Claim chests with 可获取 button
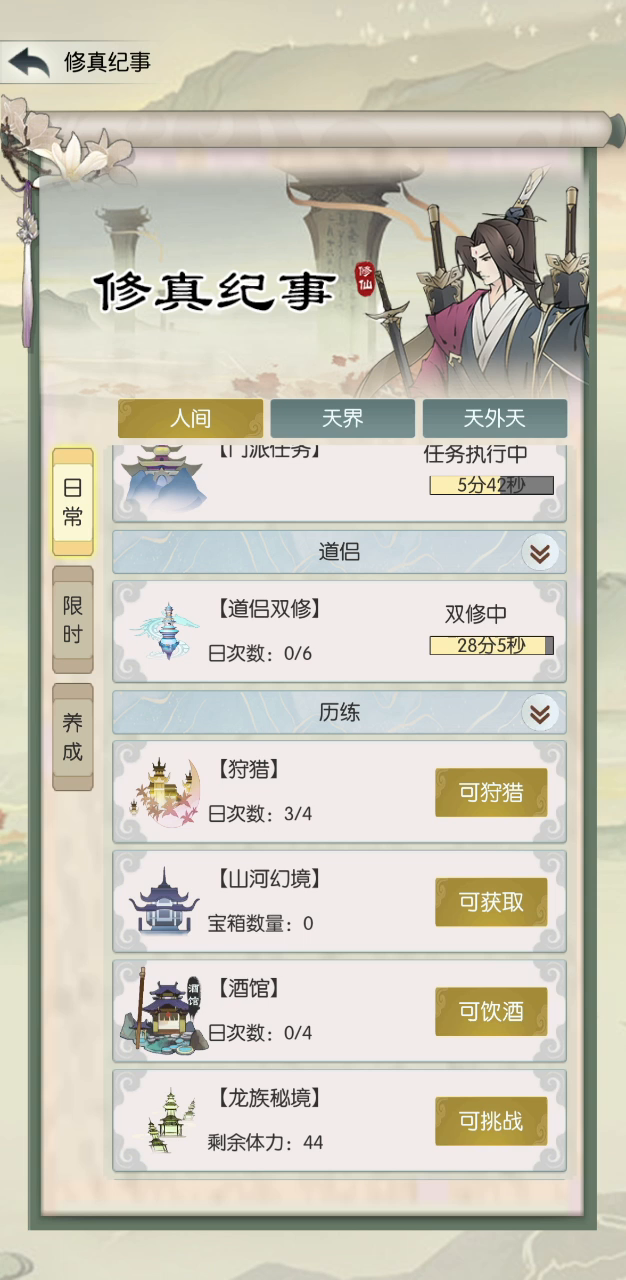This screenshot has width=626, height=1280. coord(491,902)
